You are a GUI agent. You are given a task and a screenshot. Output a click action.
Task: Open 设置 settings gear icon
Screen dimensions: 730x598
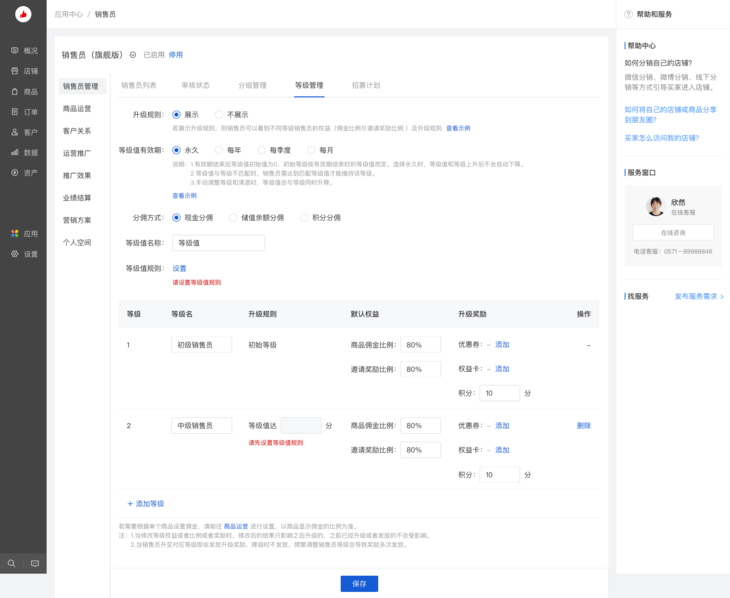tap(15, 254)
